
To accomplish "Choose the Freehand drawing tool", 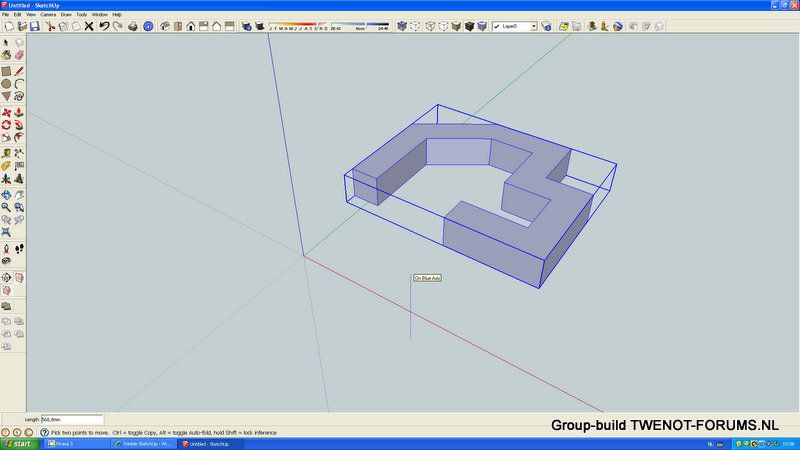I will pos(19,96).
